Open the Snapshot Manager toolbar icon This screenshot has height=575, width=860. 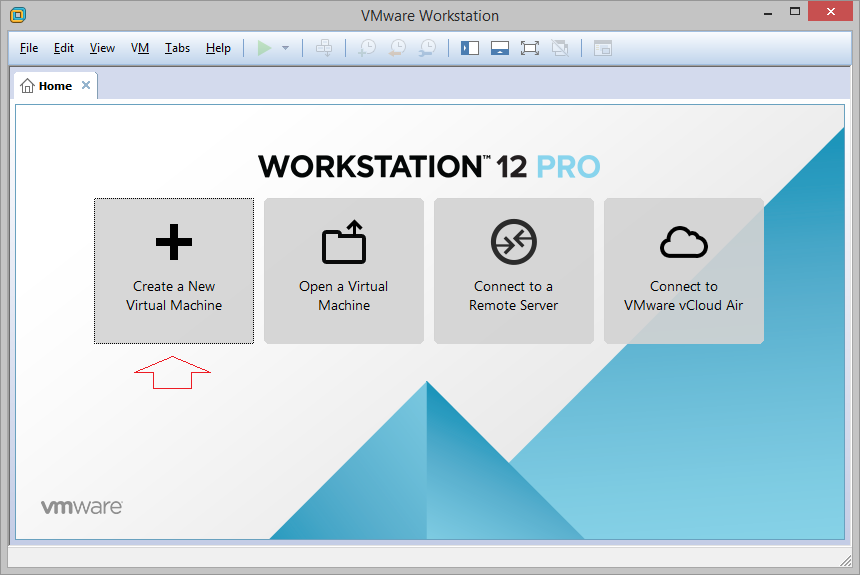point(427,48)
